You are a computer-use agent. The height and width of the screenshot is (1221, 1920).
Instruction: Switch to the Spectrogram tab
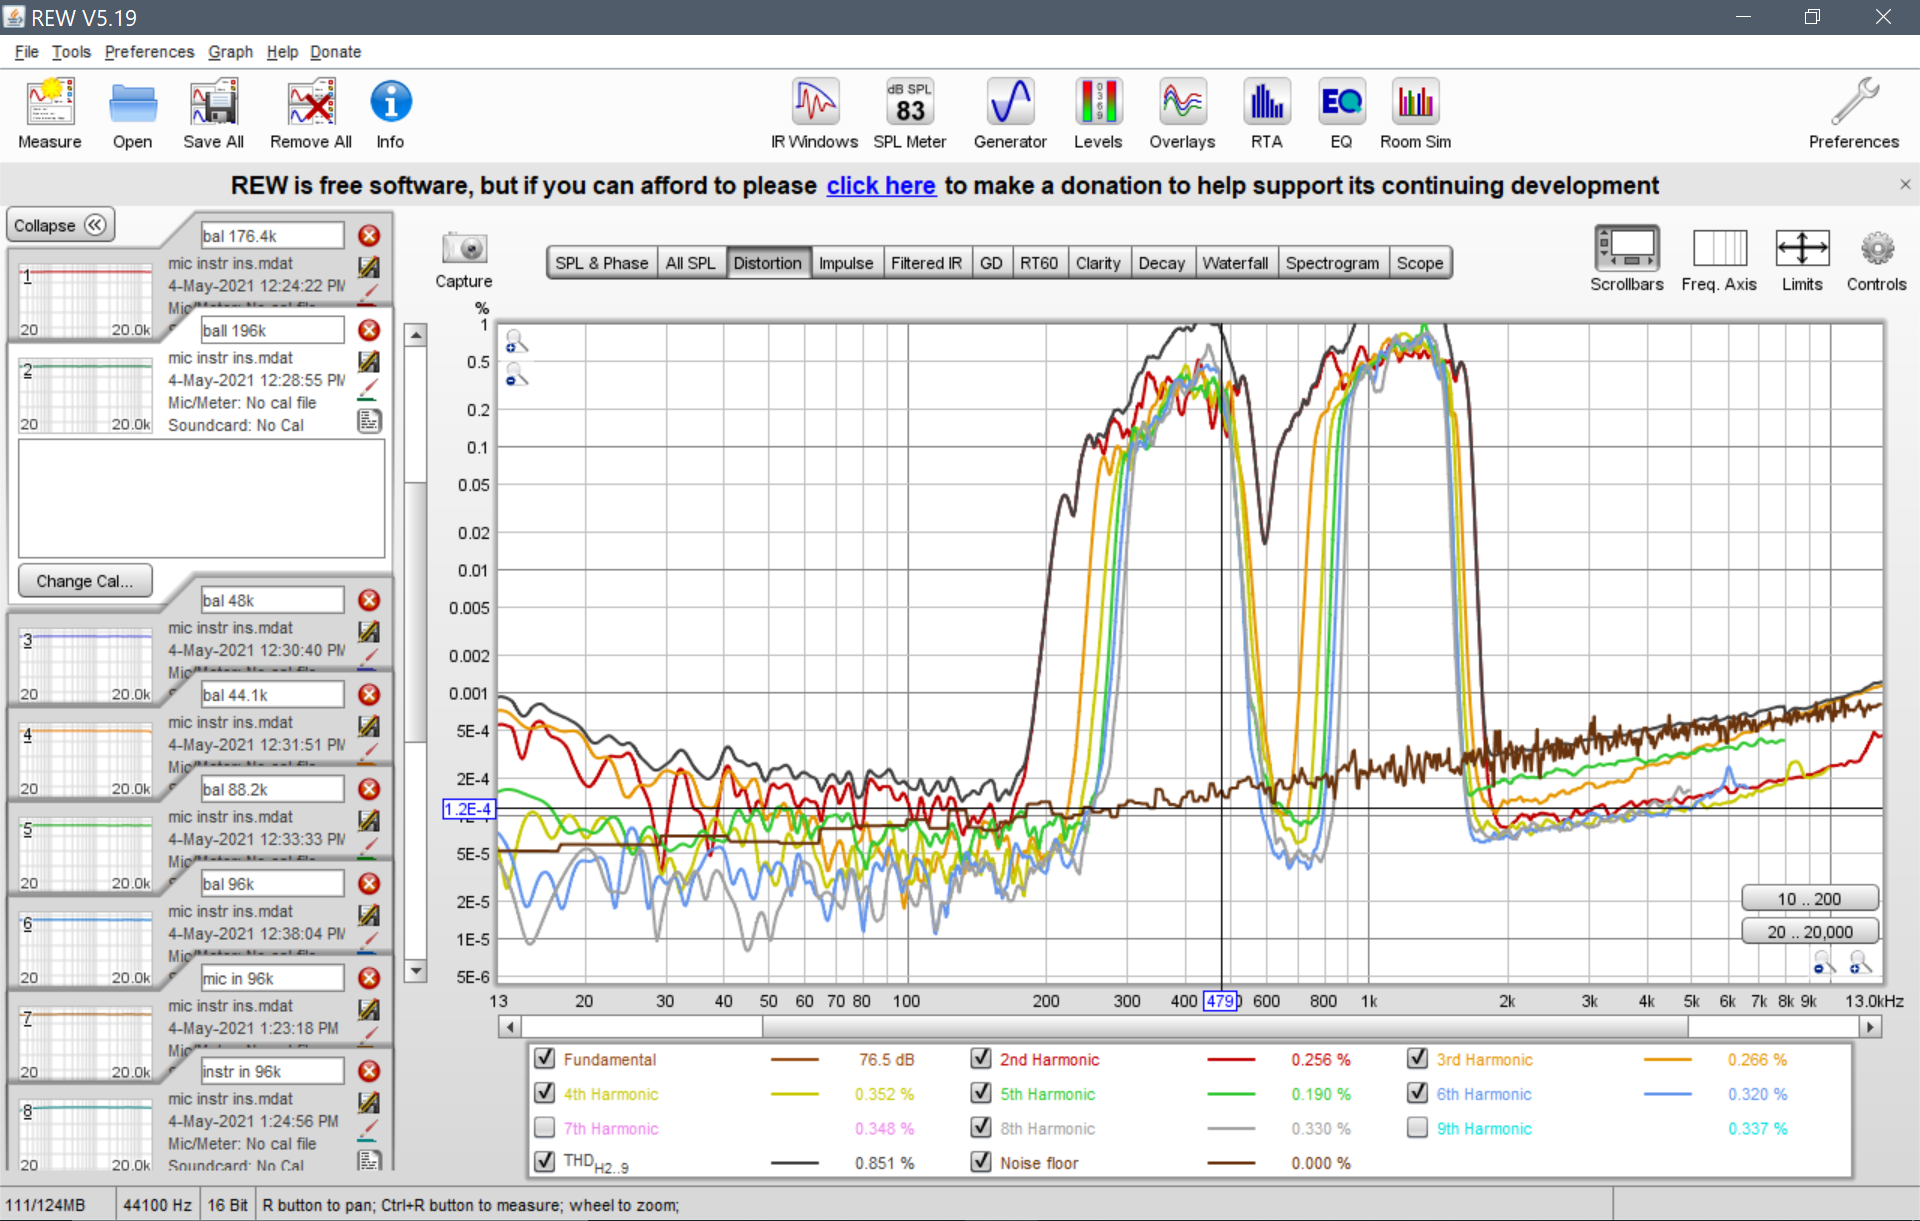click(x=1332, y=263)
